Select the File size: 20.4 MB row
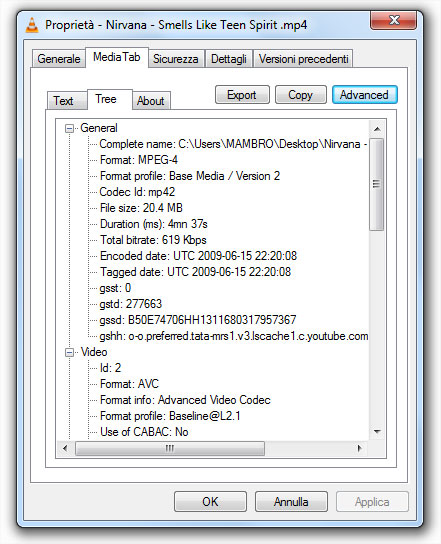This screenshot has width=441, height=544. tap(141, 208)
